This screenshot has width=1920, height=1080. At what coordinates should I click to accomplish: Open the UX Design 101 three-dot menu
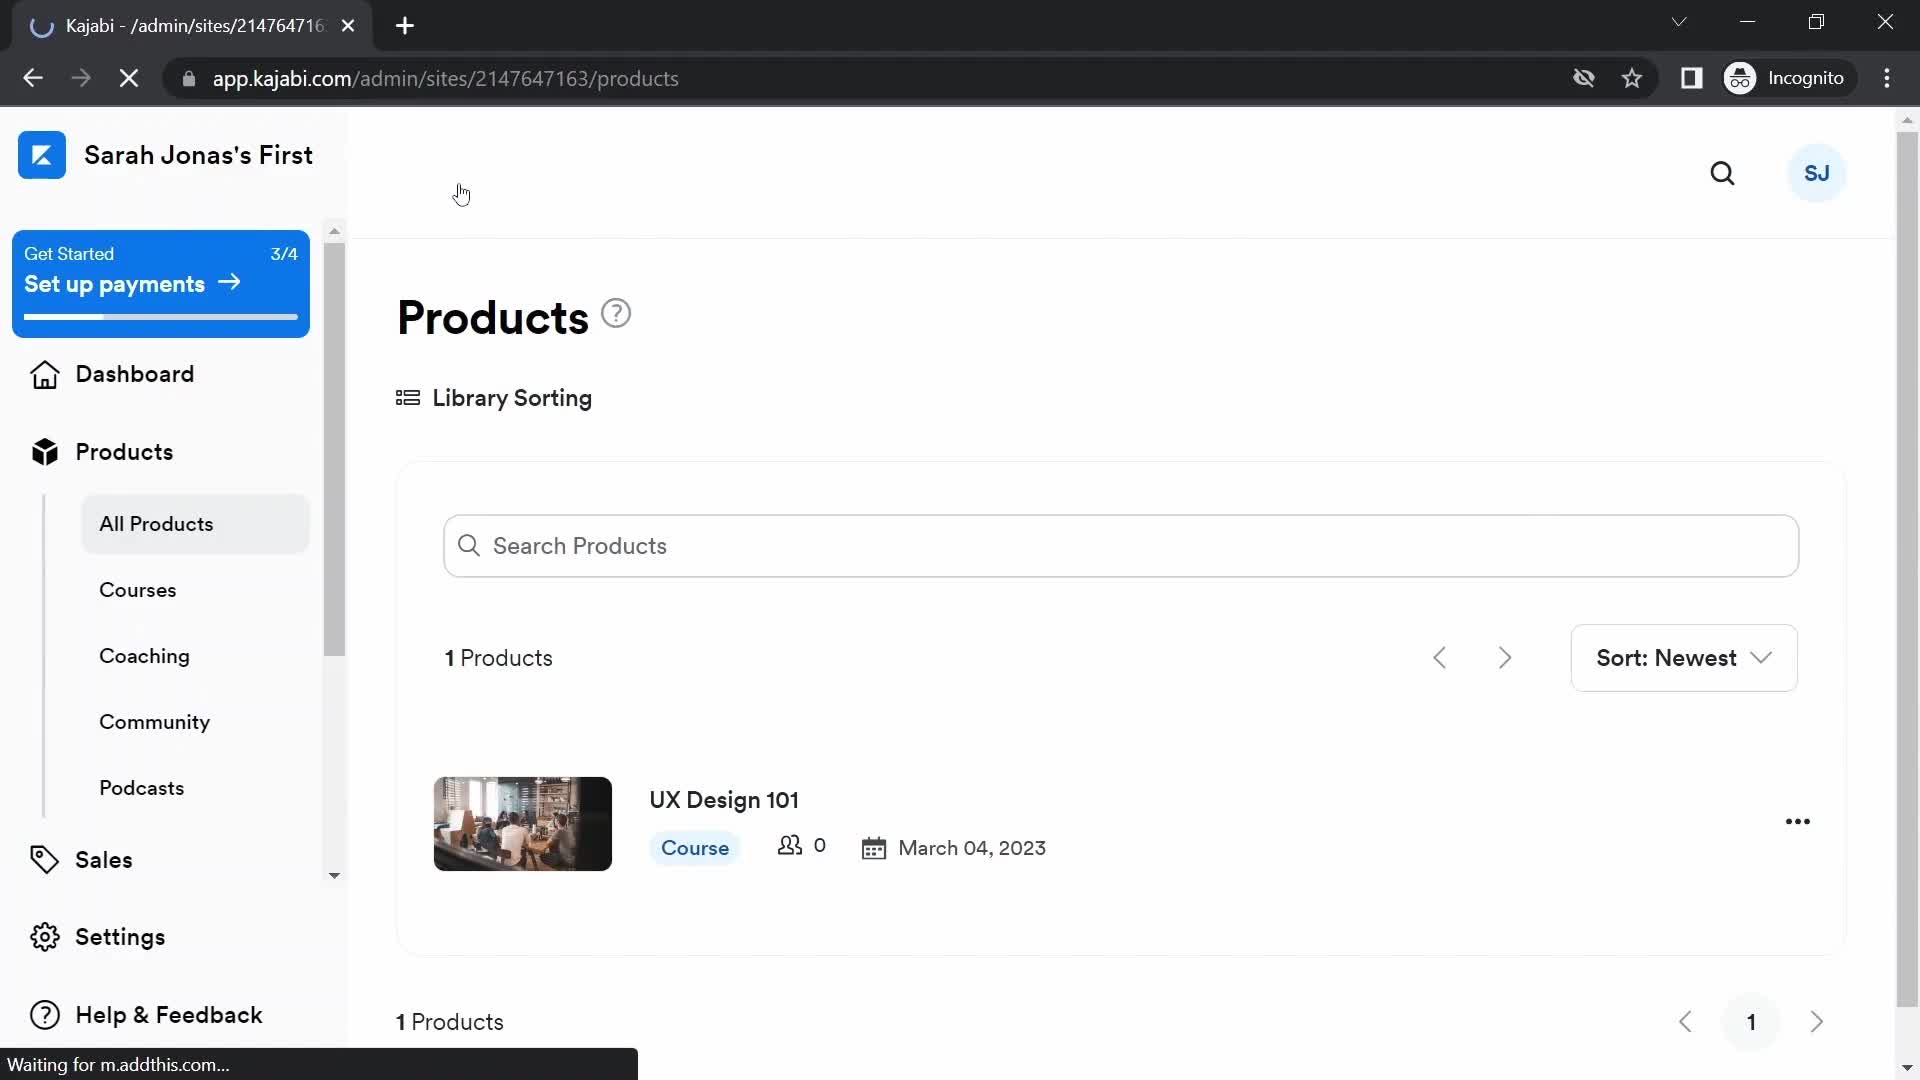[x=1797, y=822]
